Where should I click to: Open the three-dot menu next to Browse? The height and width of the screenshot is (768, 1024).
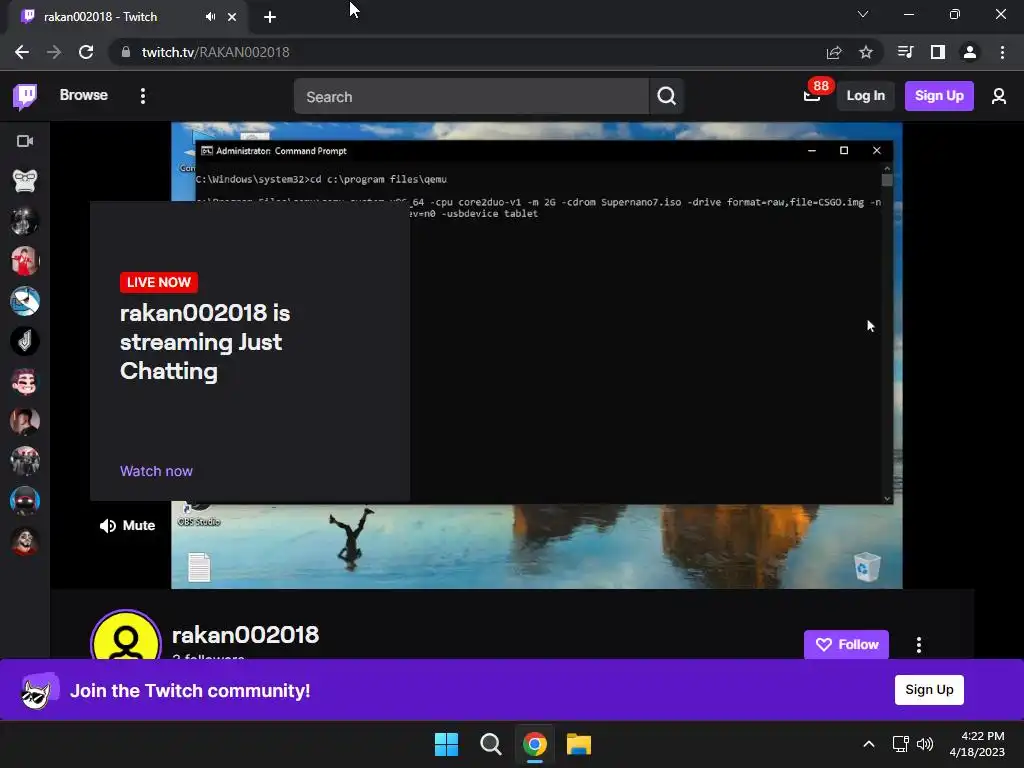pyautogui.click(x=142, y=96)
